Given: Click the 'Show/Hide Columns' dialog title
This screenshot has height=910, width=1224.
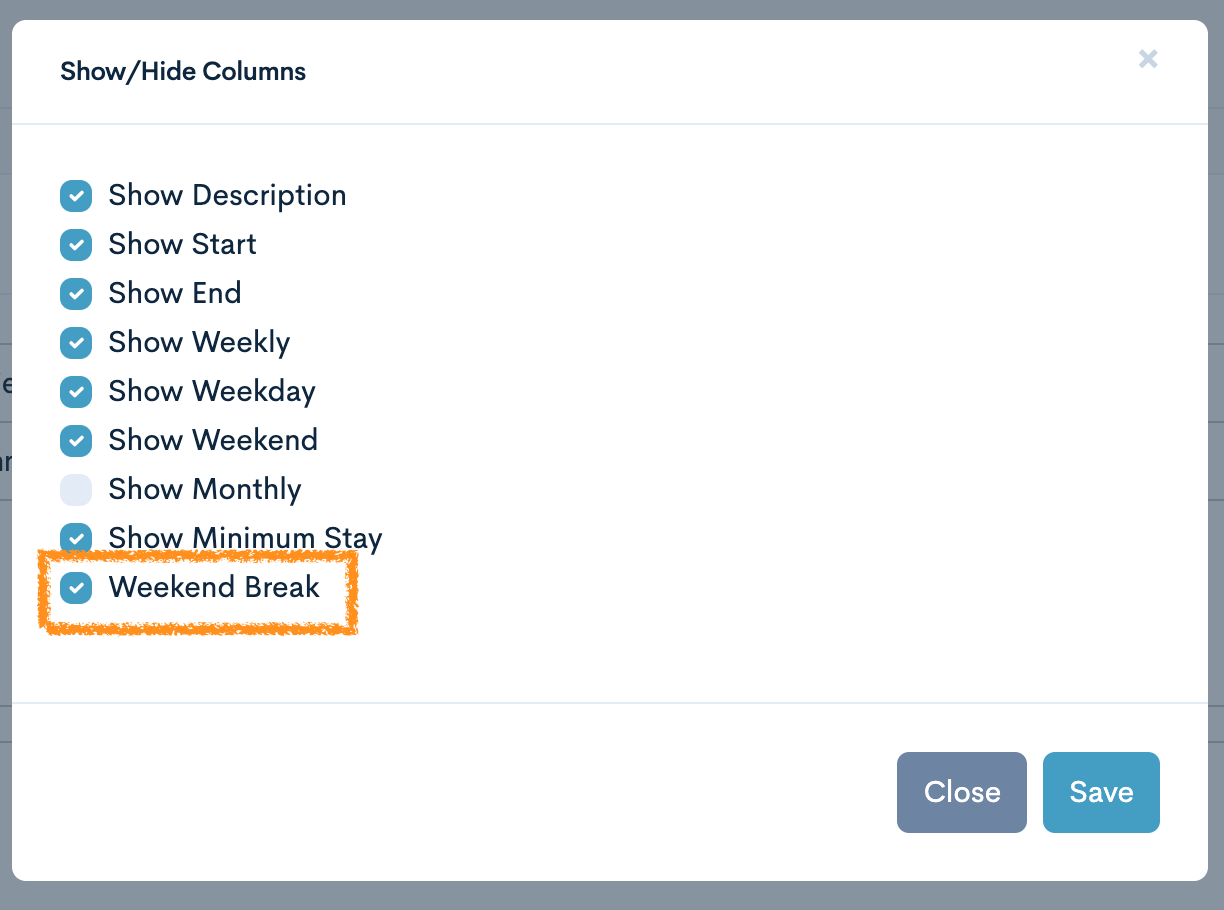Looking at the screenshot, I should (183, 72).
